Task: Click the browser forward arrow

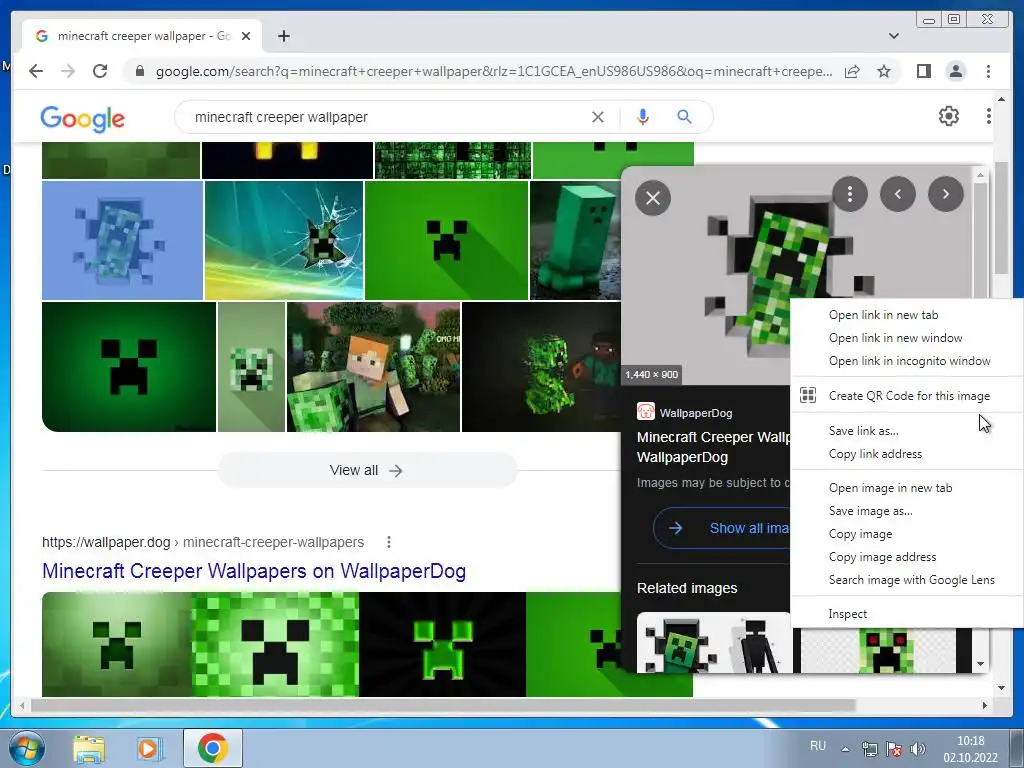Action: [x=68, y=71]
